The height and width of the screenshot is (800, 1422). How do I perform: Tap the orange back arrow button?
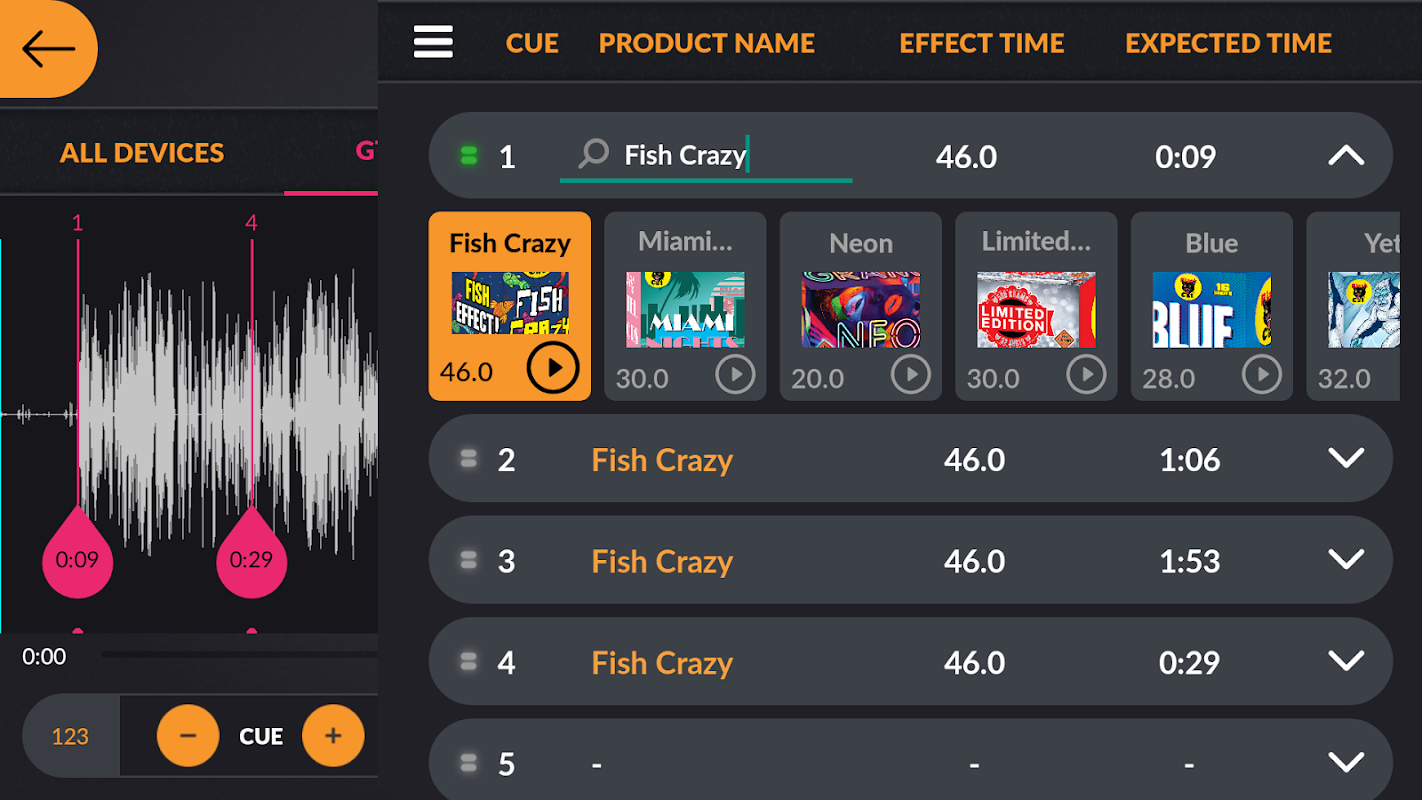48,48
